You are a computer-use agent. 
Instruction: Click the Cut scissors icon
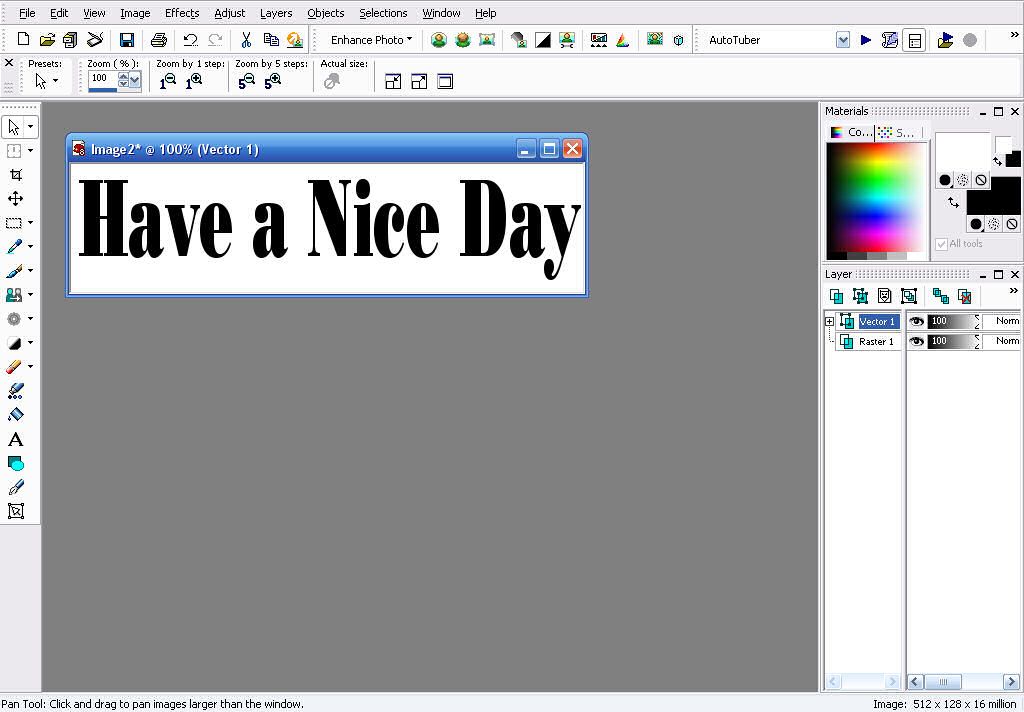(246, 40)
